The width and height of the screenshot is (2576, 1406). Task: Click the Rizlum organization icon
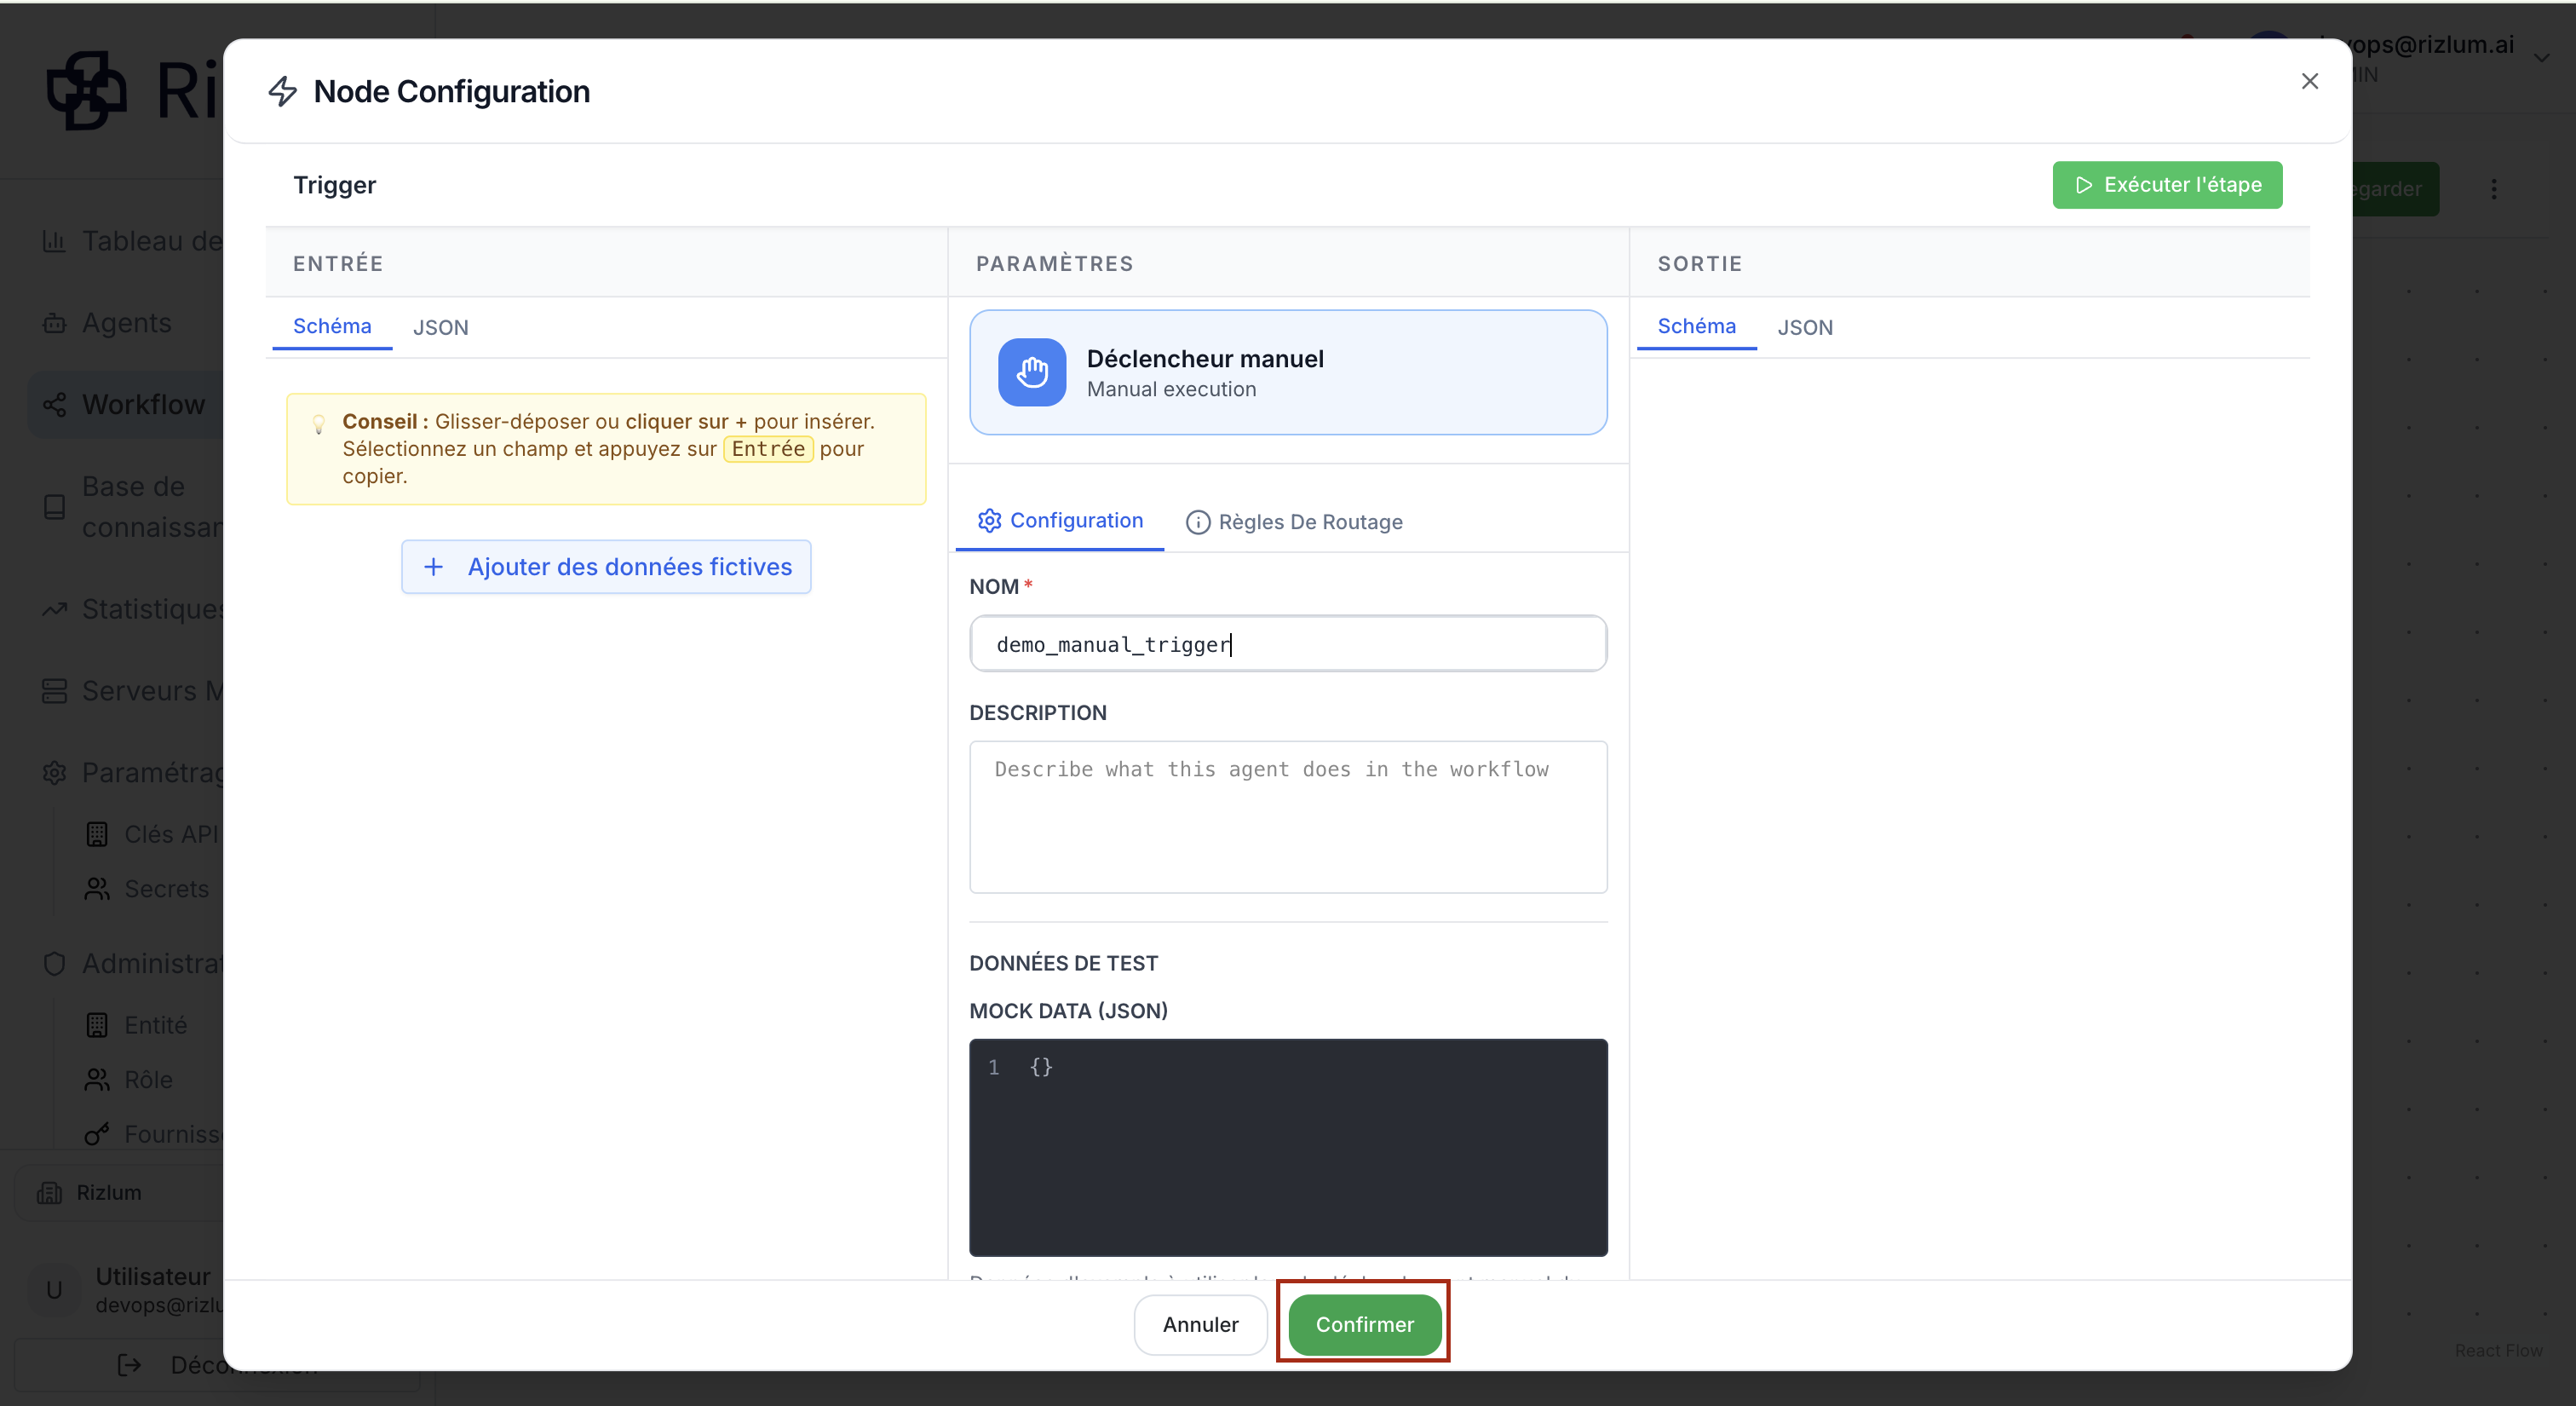pyautogui.click(x=49, y=1193)
